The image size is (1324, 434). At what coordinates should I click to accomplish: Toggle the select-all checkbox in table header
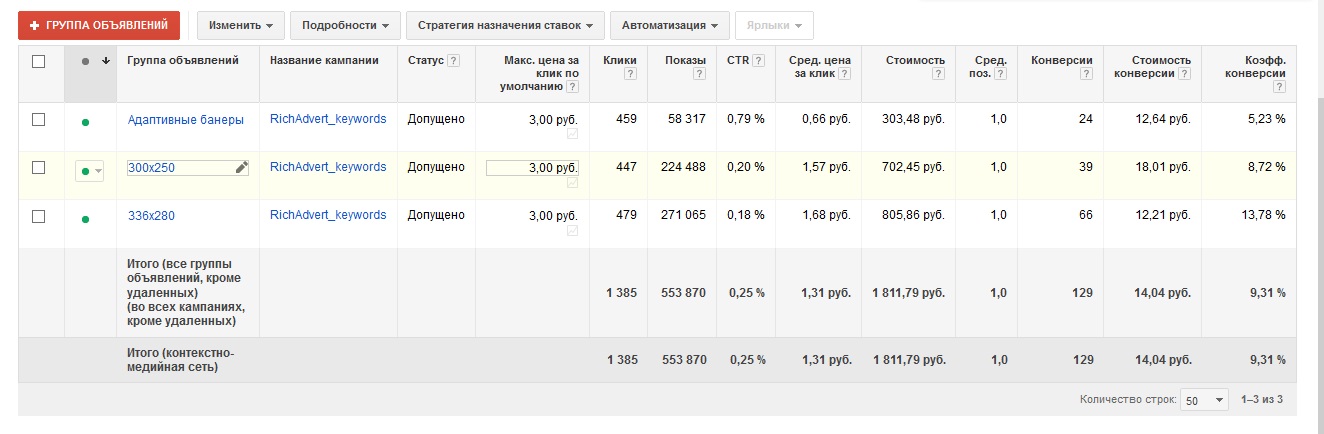39,61
